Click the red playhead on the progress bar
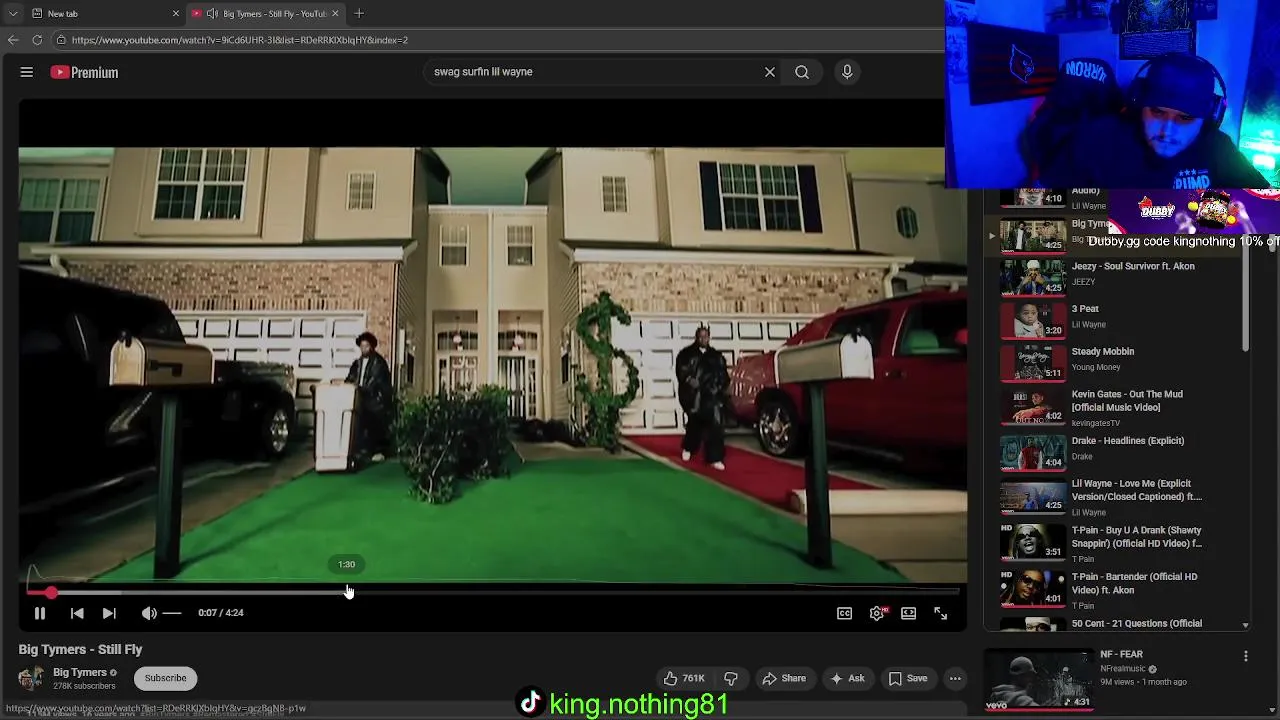The width and height of the screenshot is (1280, 720). pyautogui.click(x=51, y=592)
